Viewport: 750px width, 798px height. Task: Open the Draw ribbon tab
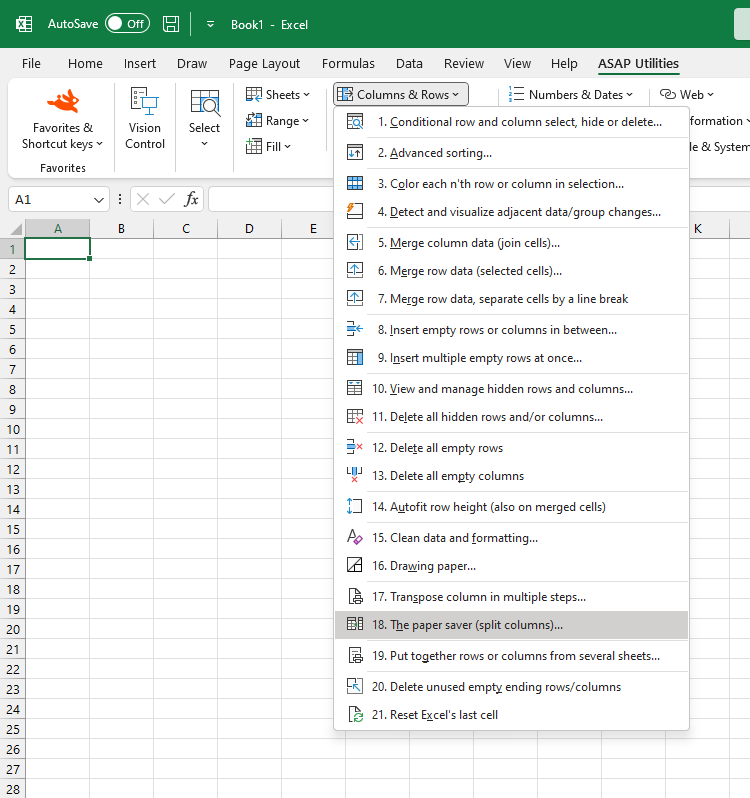(x=192, y=64)
